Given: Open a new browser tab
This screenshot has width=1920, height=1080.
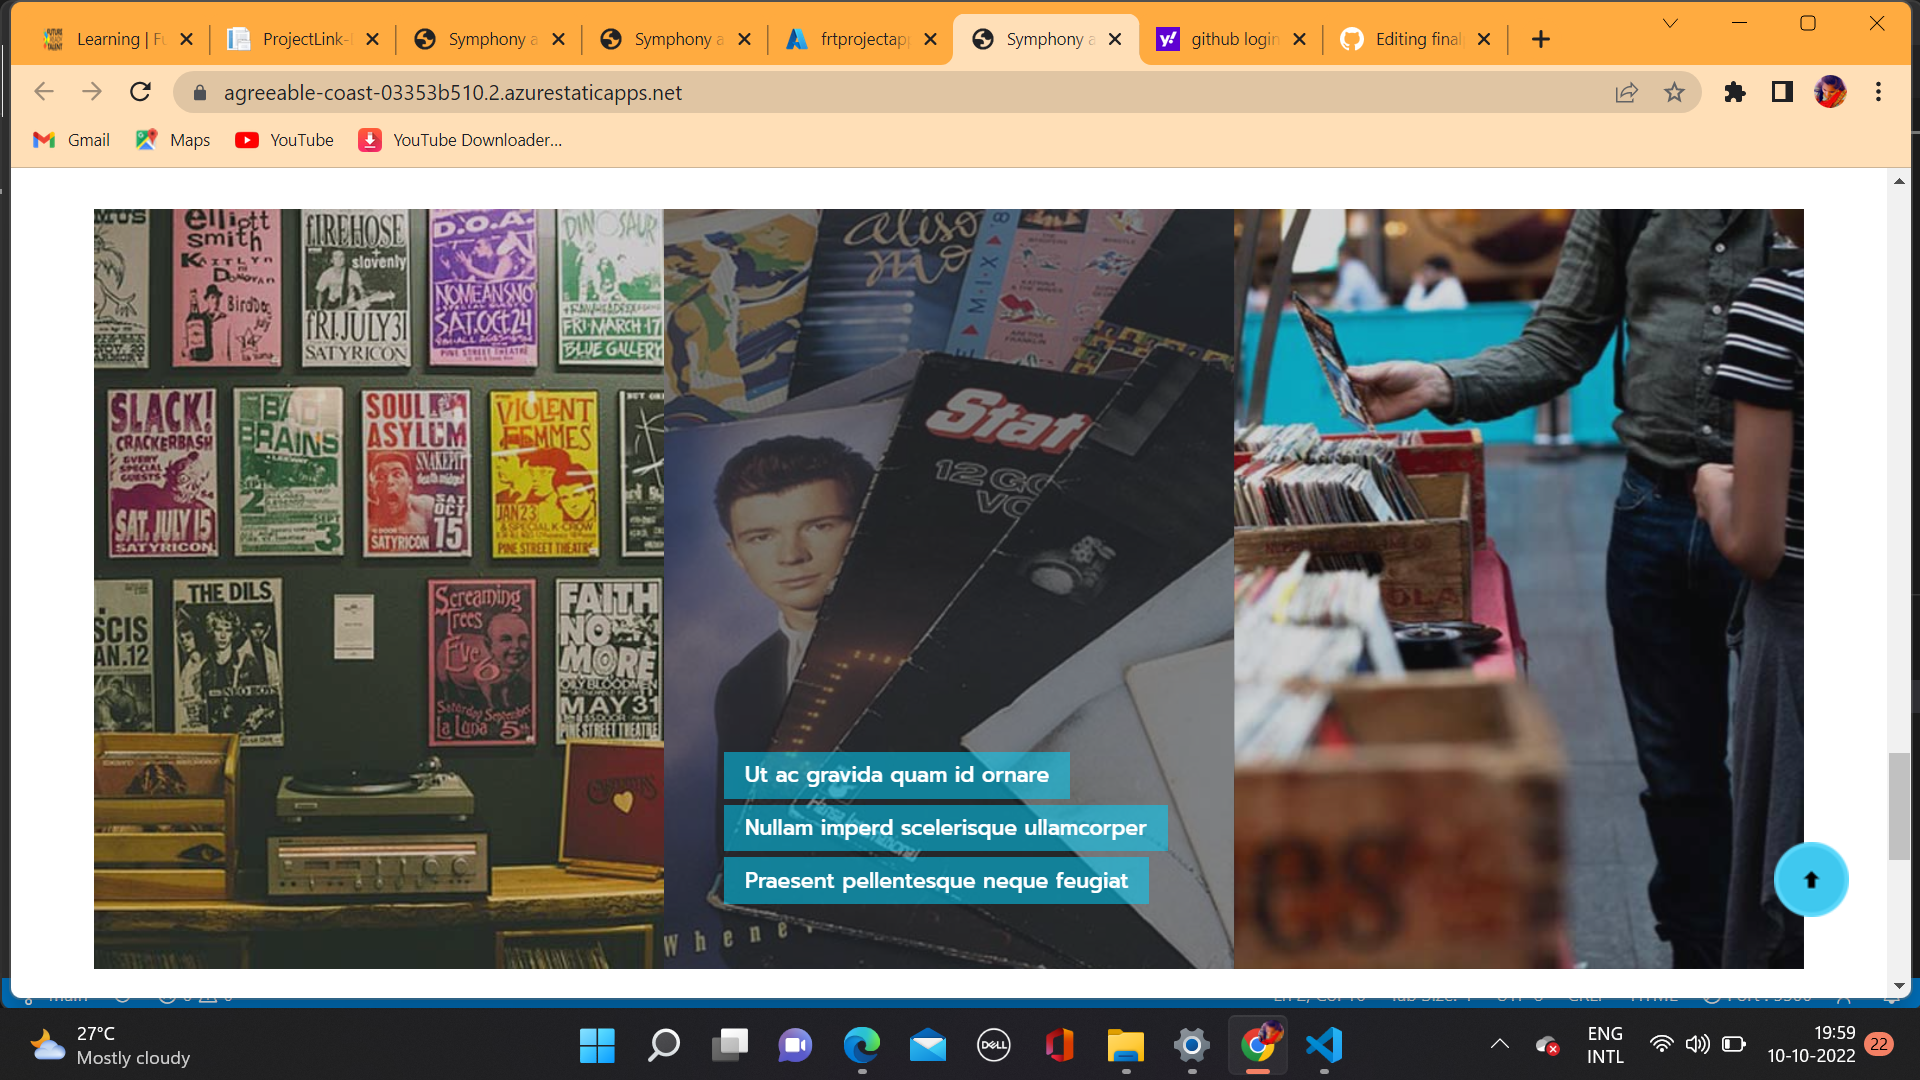Looking at the screenshot, I should coord(1540,39).
